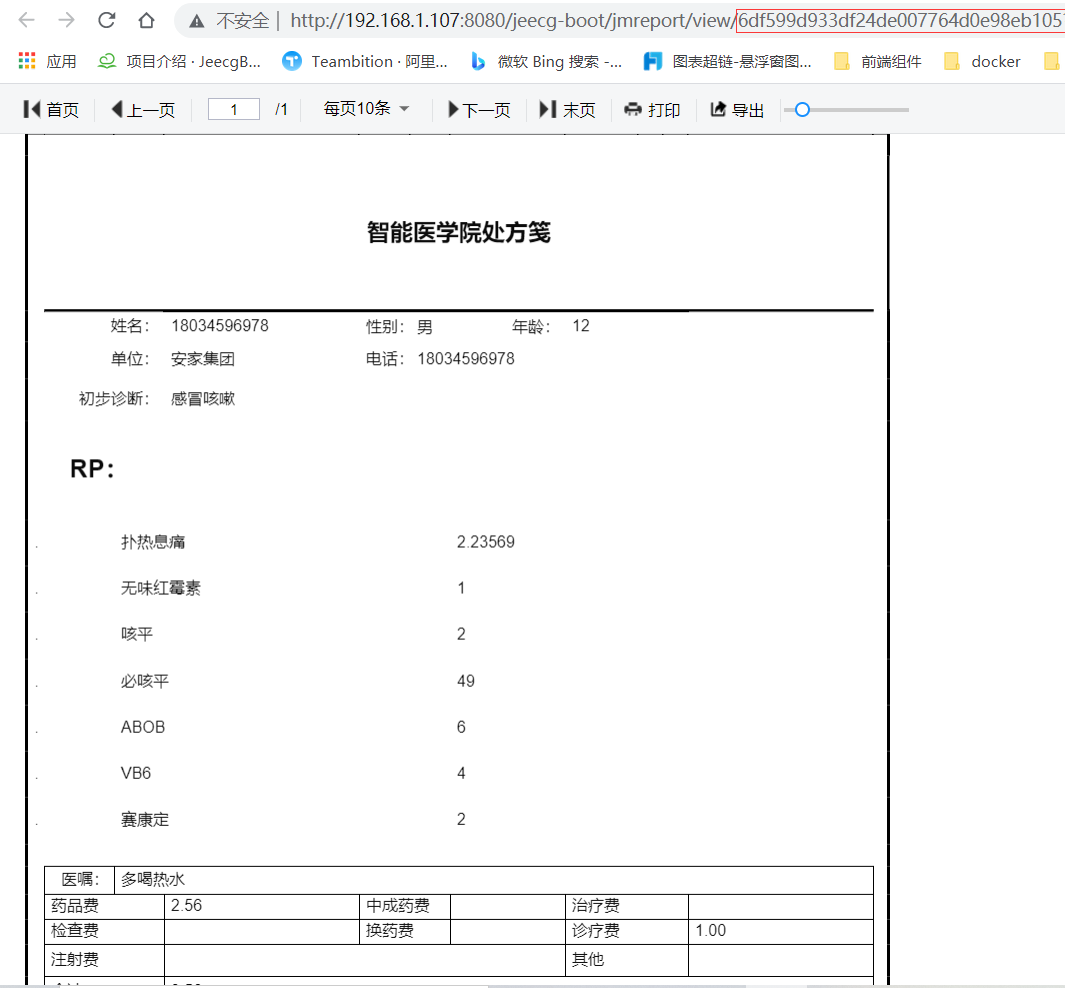
Task: Open the 每页10条 page size dropdown
Action: (x=366, y=109)
